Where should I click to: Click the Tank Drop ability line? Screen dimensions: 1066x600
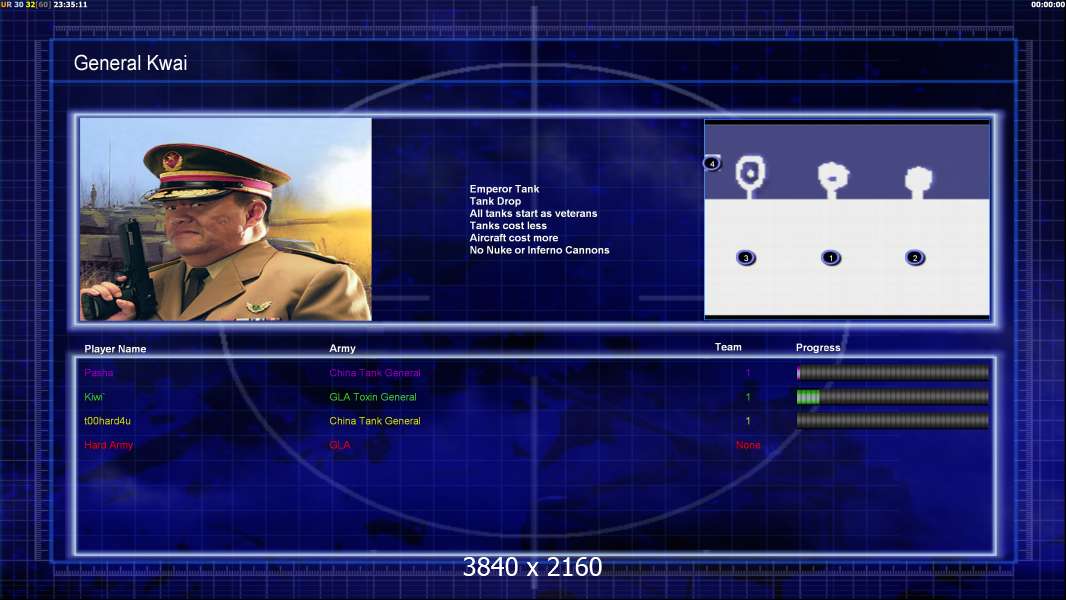pyautogui.click(x=495, y=201)
